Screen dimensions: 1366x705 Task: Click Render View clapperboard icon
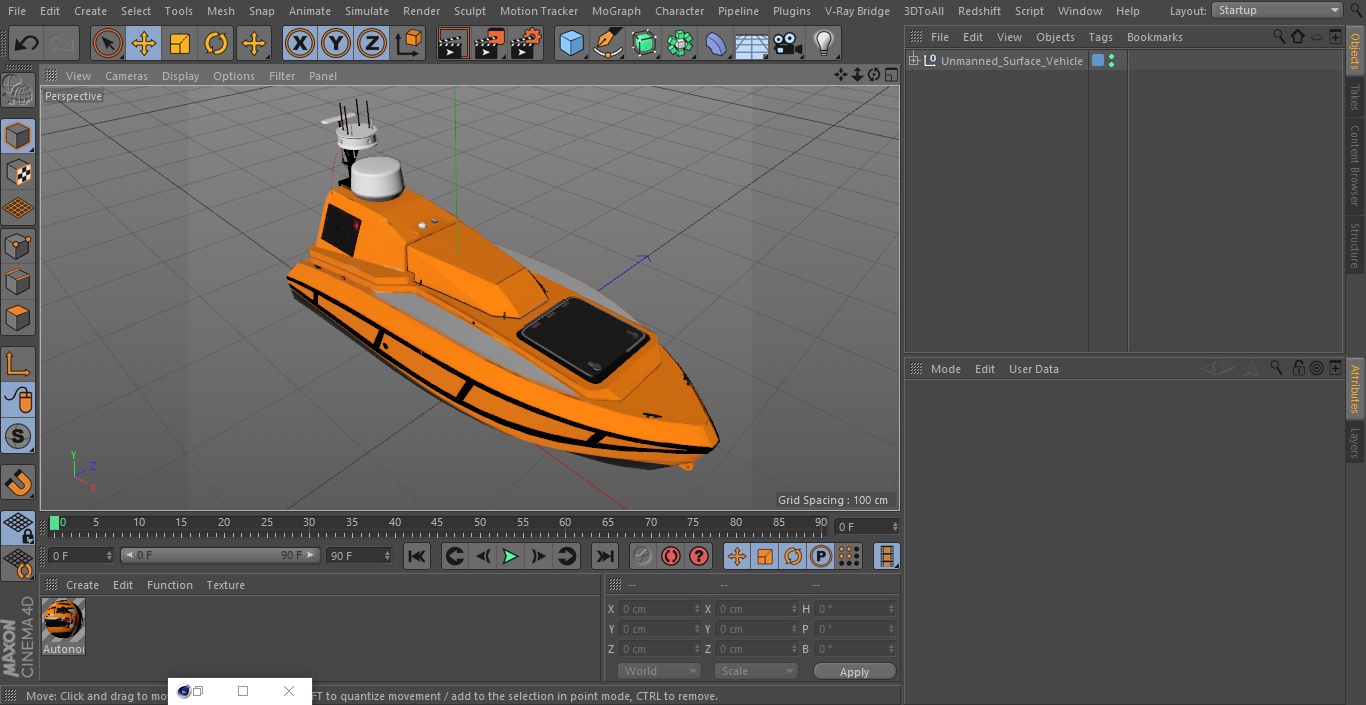pyautogui.click(x=453, y=43)
